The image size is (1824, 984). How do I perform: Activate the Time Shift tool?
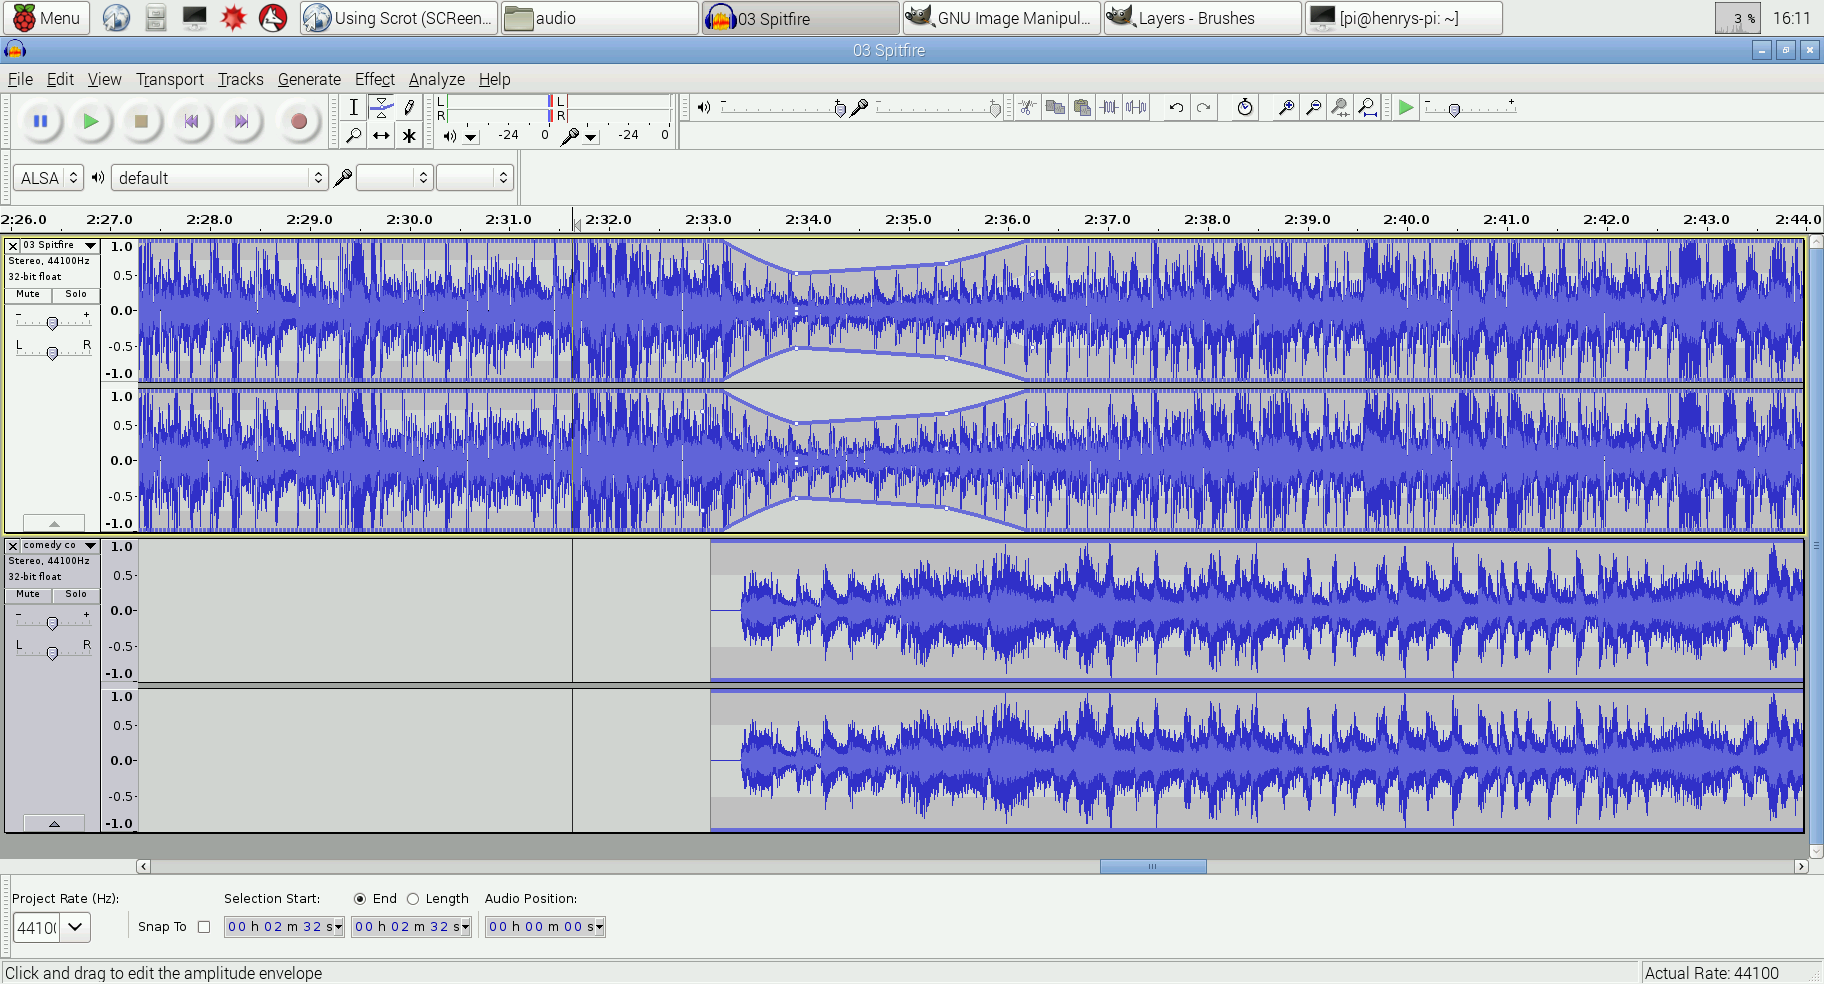pos(381,136)
